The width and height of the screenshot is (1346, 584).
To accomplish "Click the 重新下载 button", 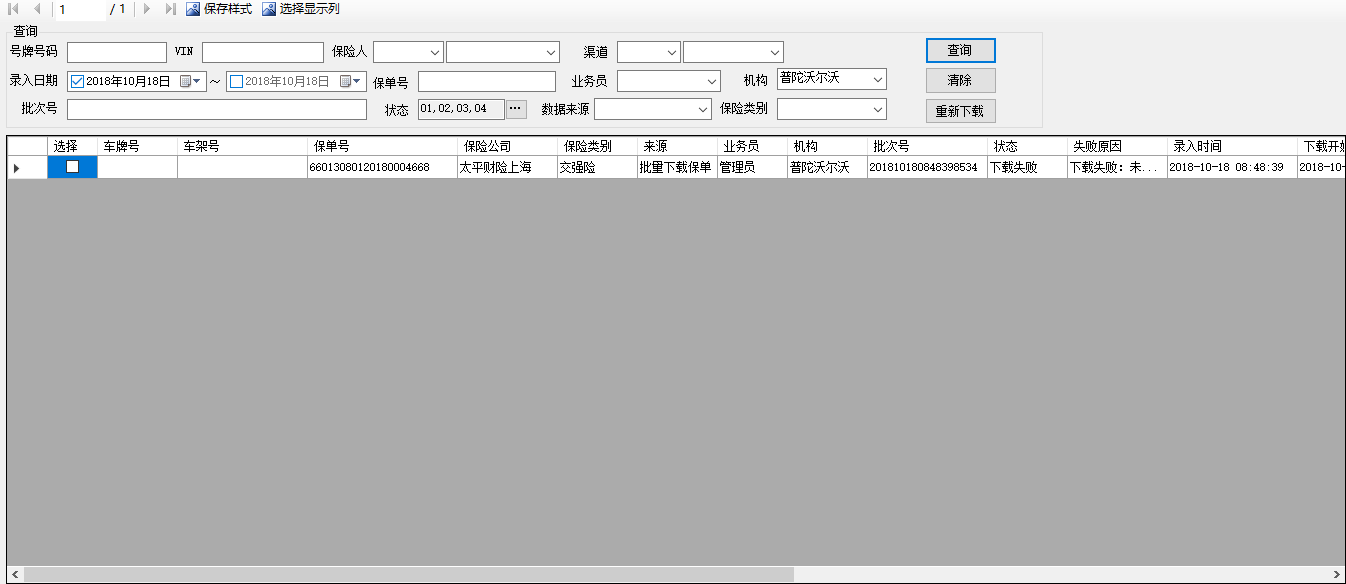I will point(960,111).
